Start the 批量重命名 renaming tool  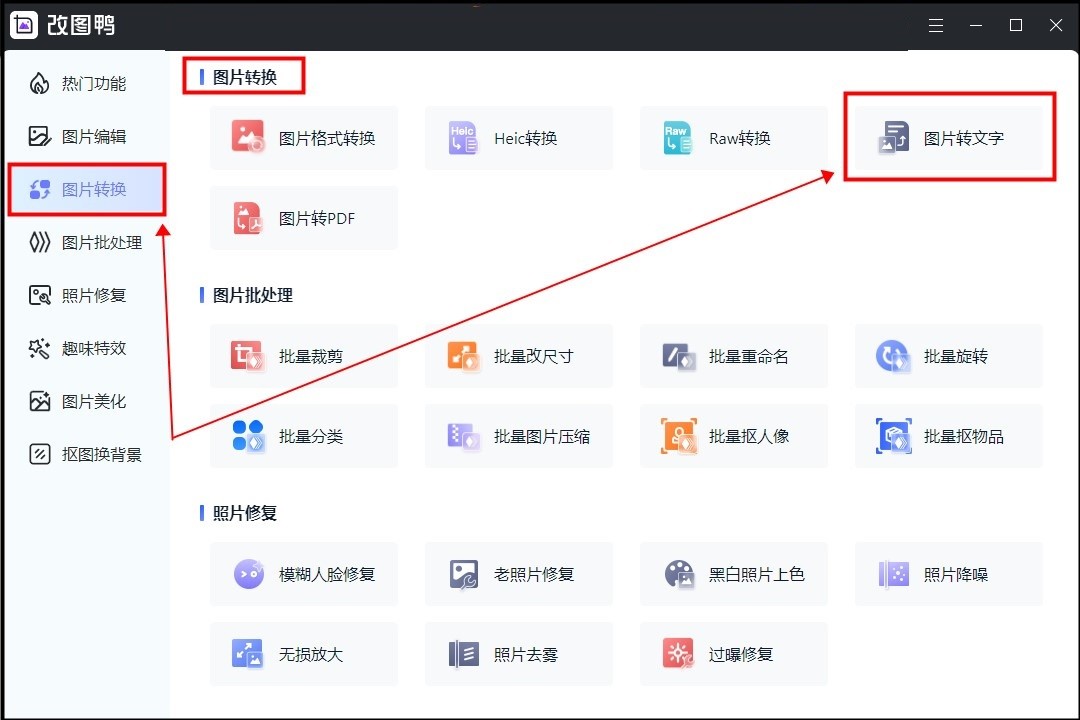pyautogui.click(x=734, y=356)
